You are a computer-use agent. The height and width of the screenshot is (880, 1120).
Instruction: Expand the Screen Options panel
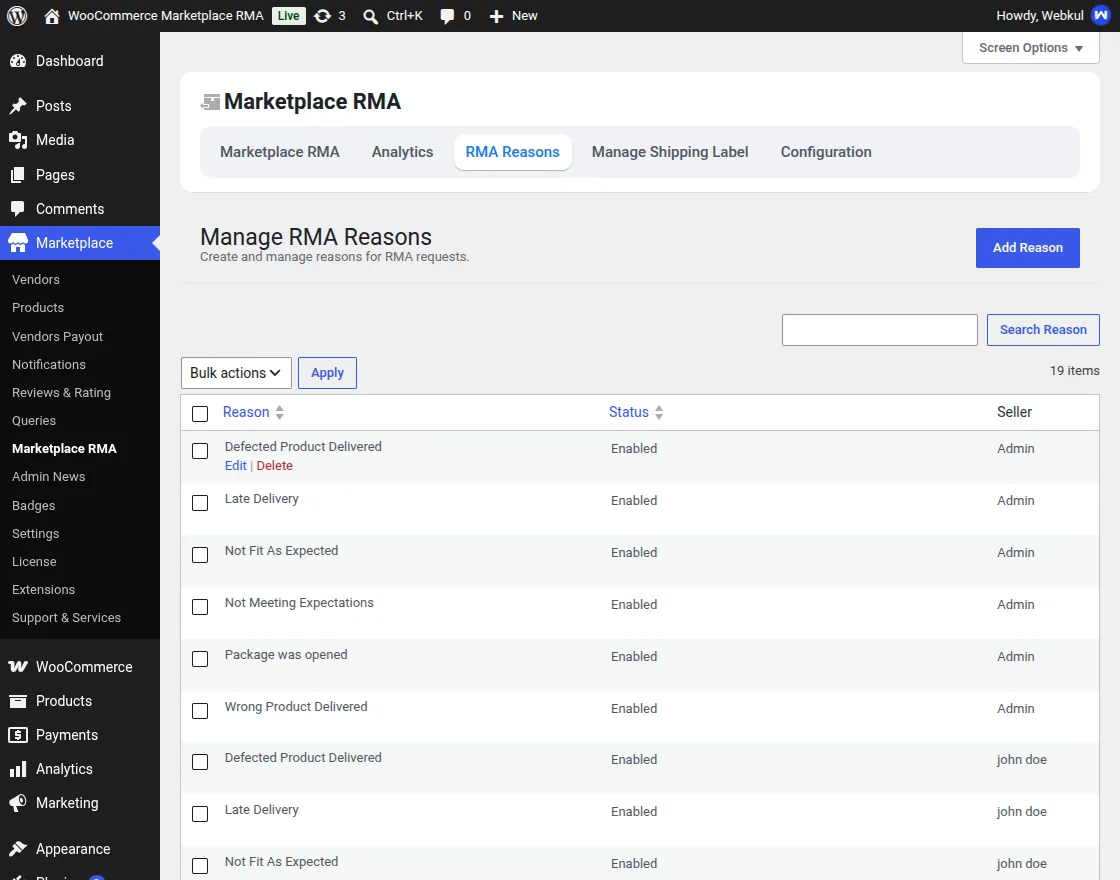pyautogui.click(x=1030, y=48)
